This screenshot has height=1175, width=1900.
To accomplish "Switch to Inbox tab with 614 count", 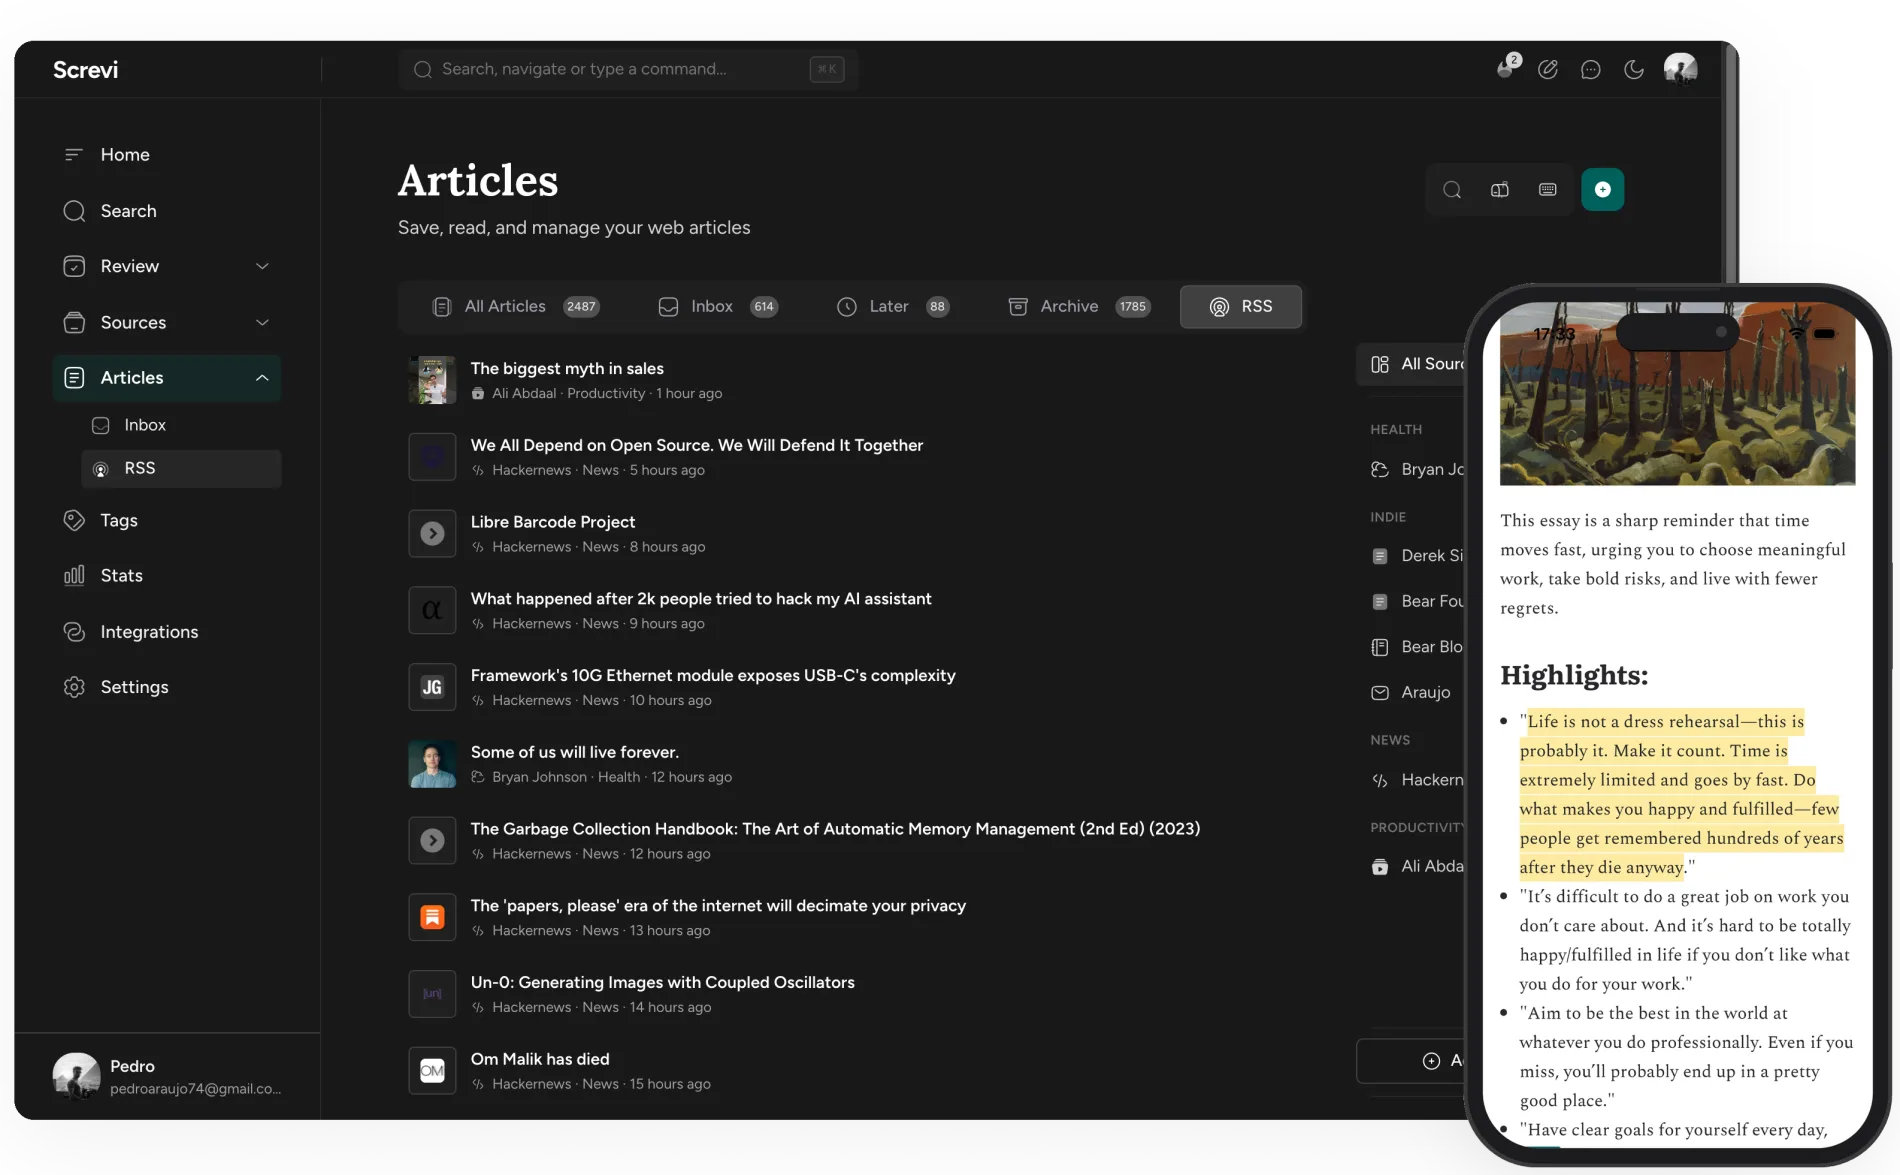I will (x=718, y=307).
